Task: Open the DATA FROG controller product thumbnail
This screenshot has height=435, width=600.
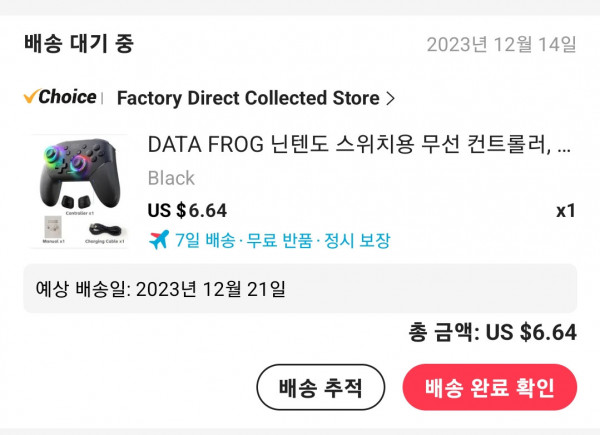Action: (79, 190)
